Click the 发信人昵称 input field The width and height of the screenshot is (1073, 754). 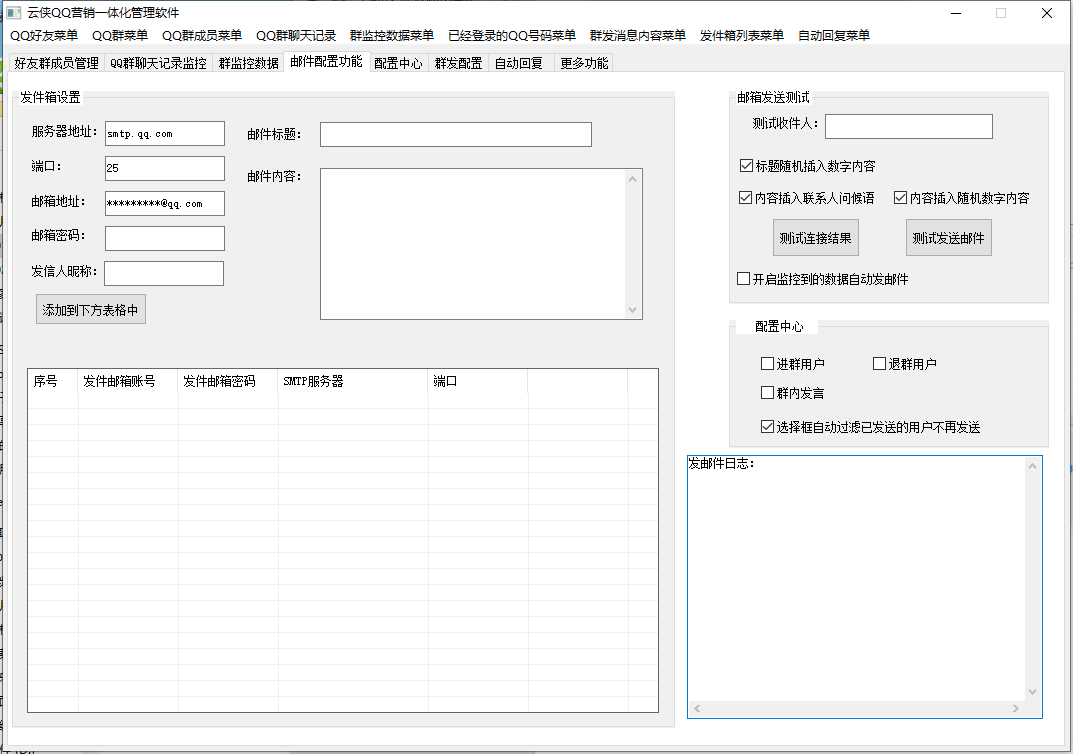[x=164, y=273]
